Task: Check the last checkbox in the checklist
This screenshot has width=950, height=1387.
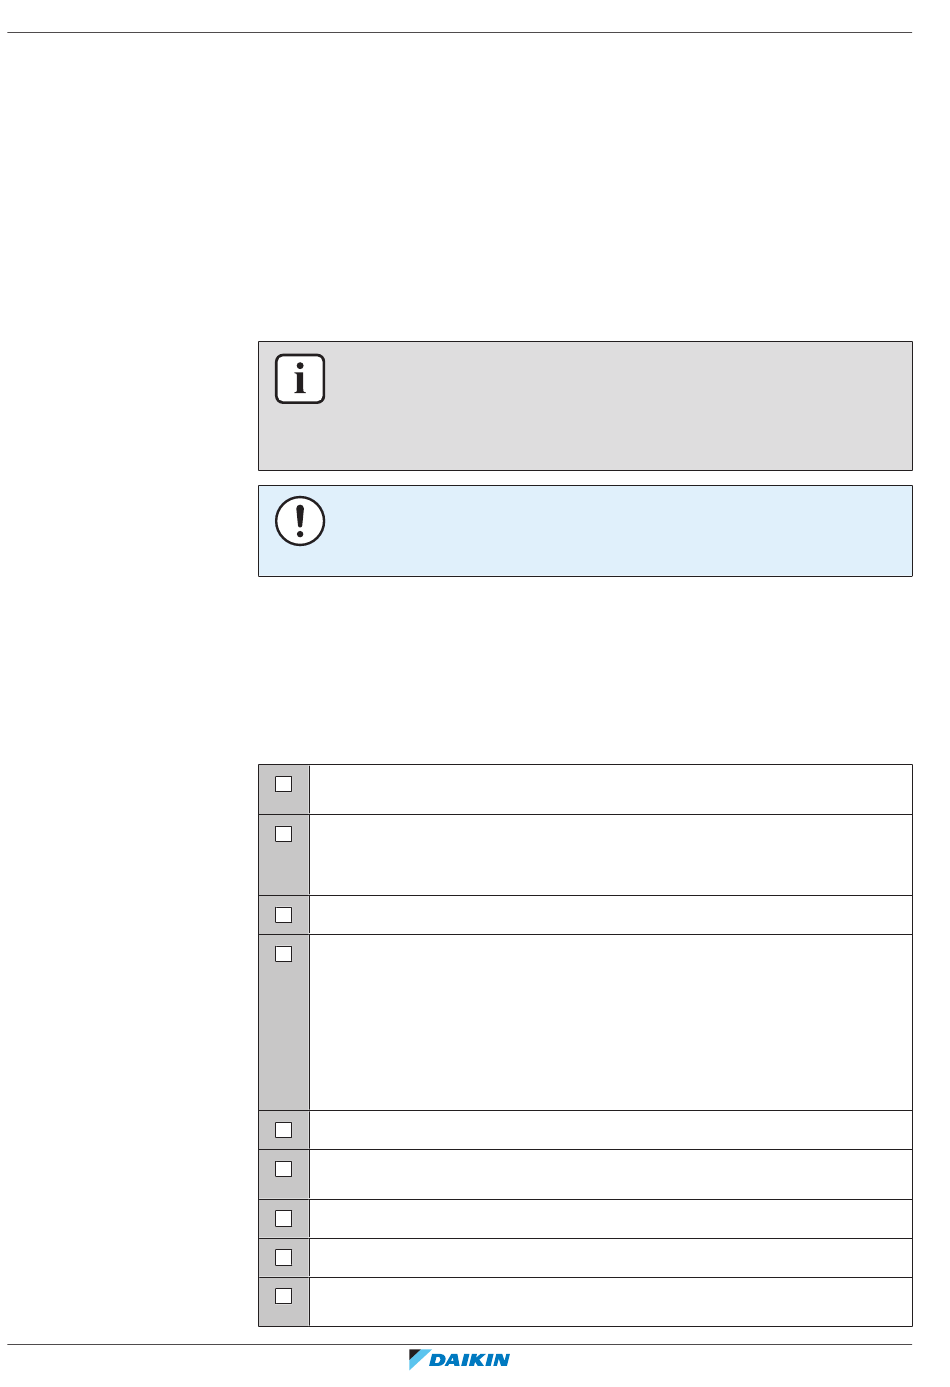Action: [284, 1296]
